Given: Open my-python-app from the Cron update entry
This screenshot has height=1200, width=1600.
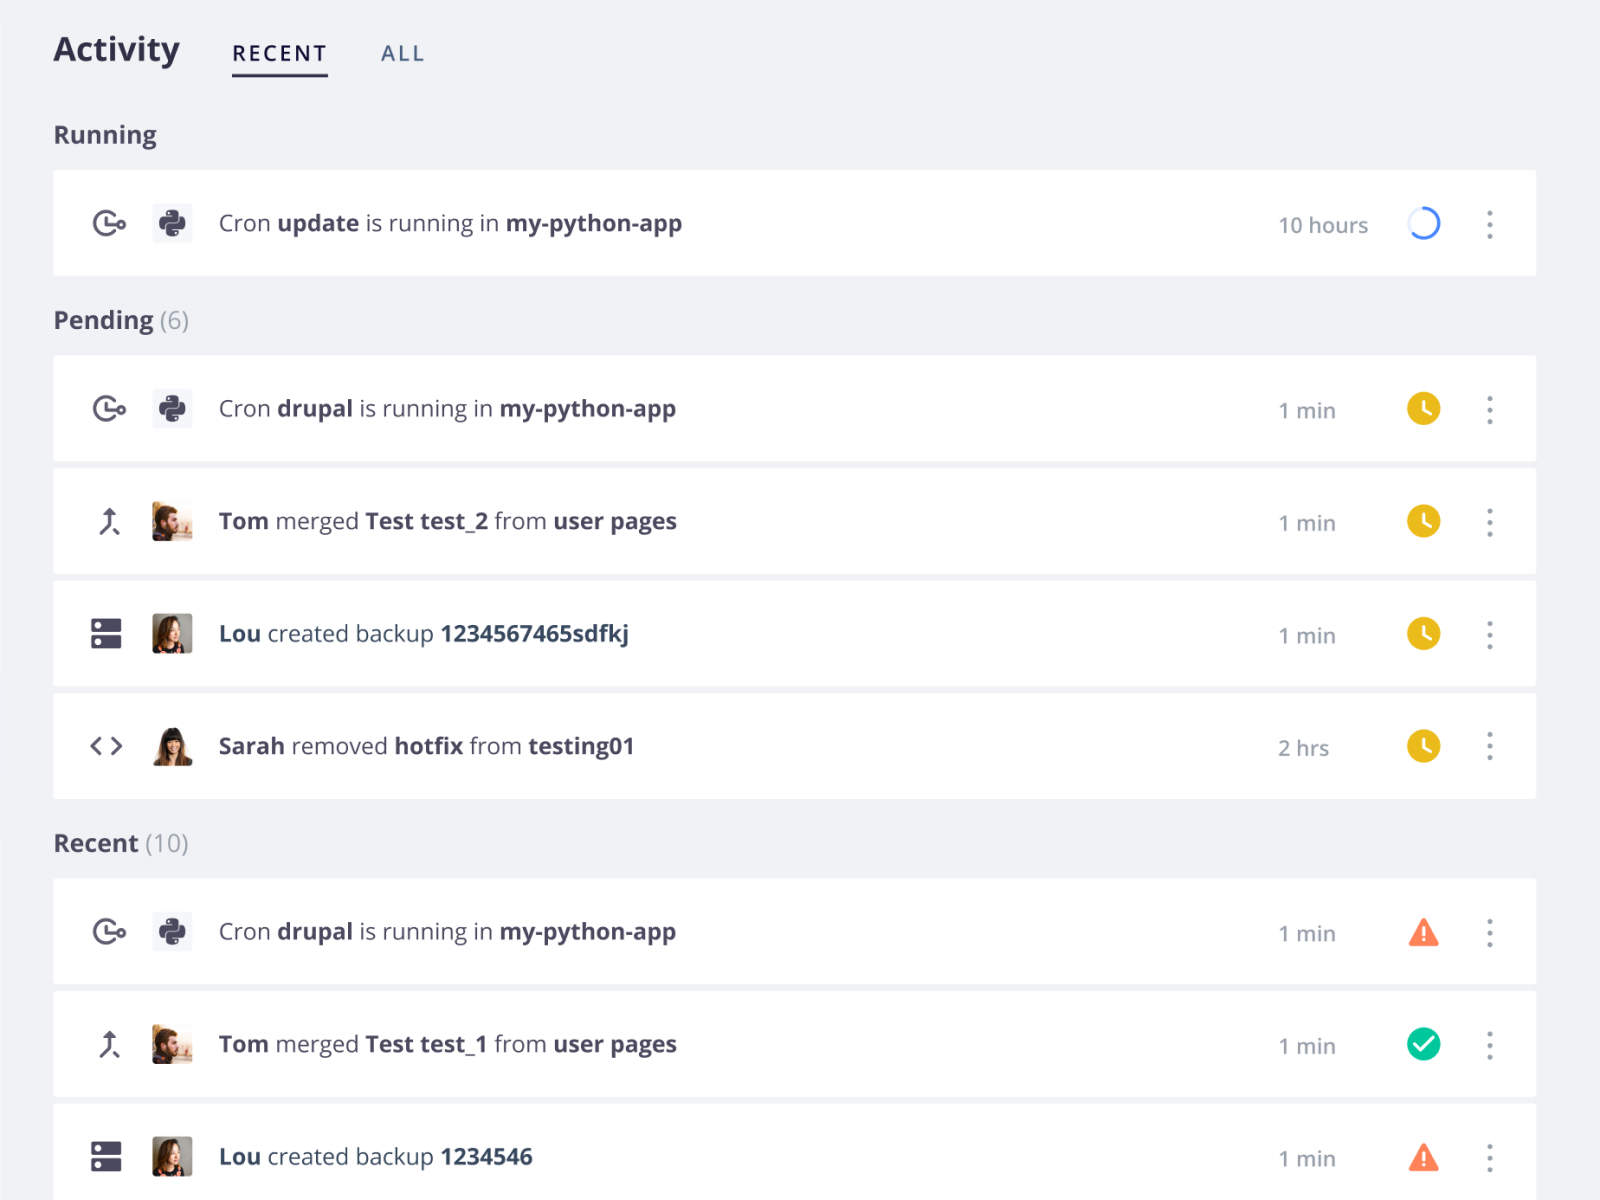Looking at the screenshot, I should click(594, 223).
